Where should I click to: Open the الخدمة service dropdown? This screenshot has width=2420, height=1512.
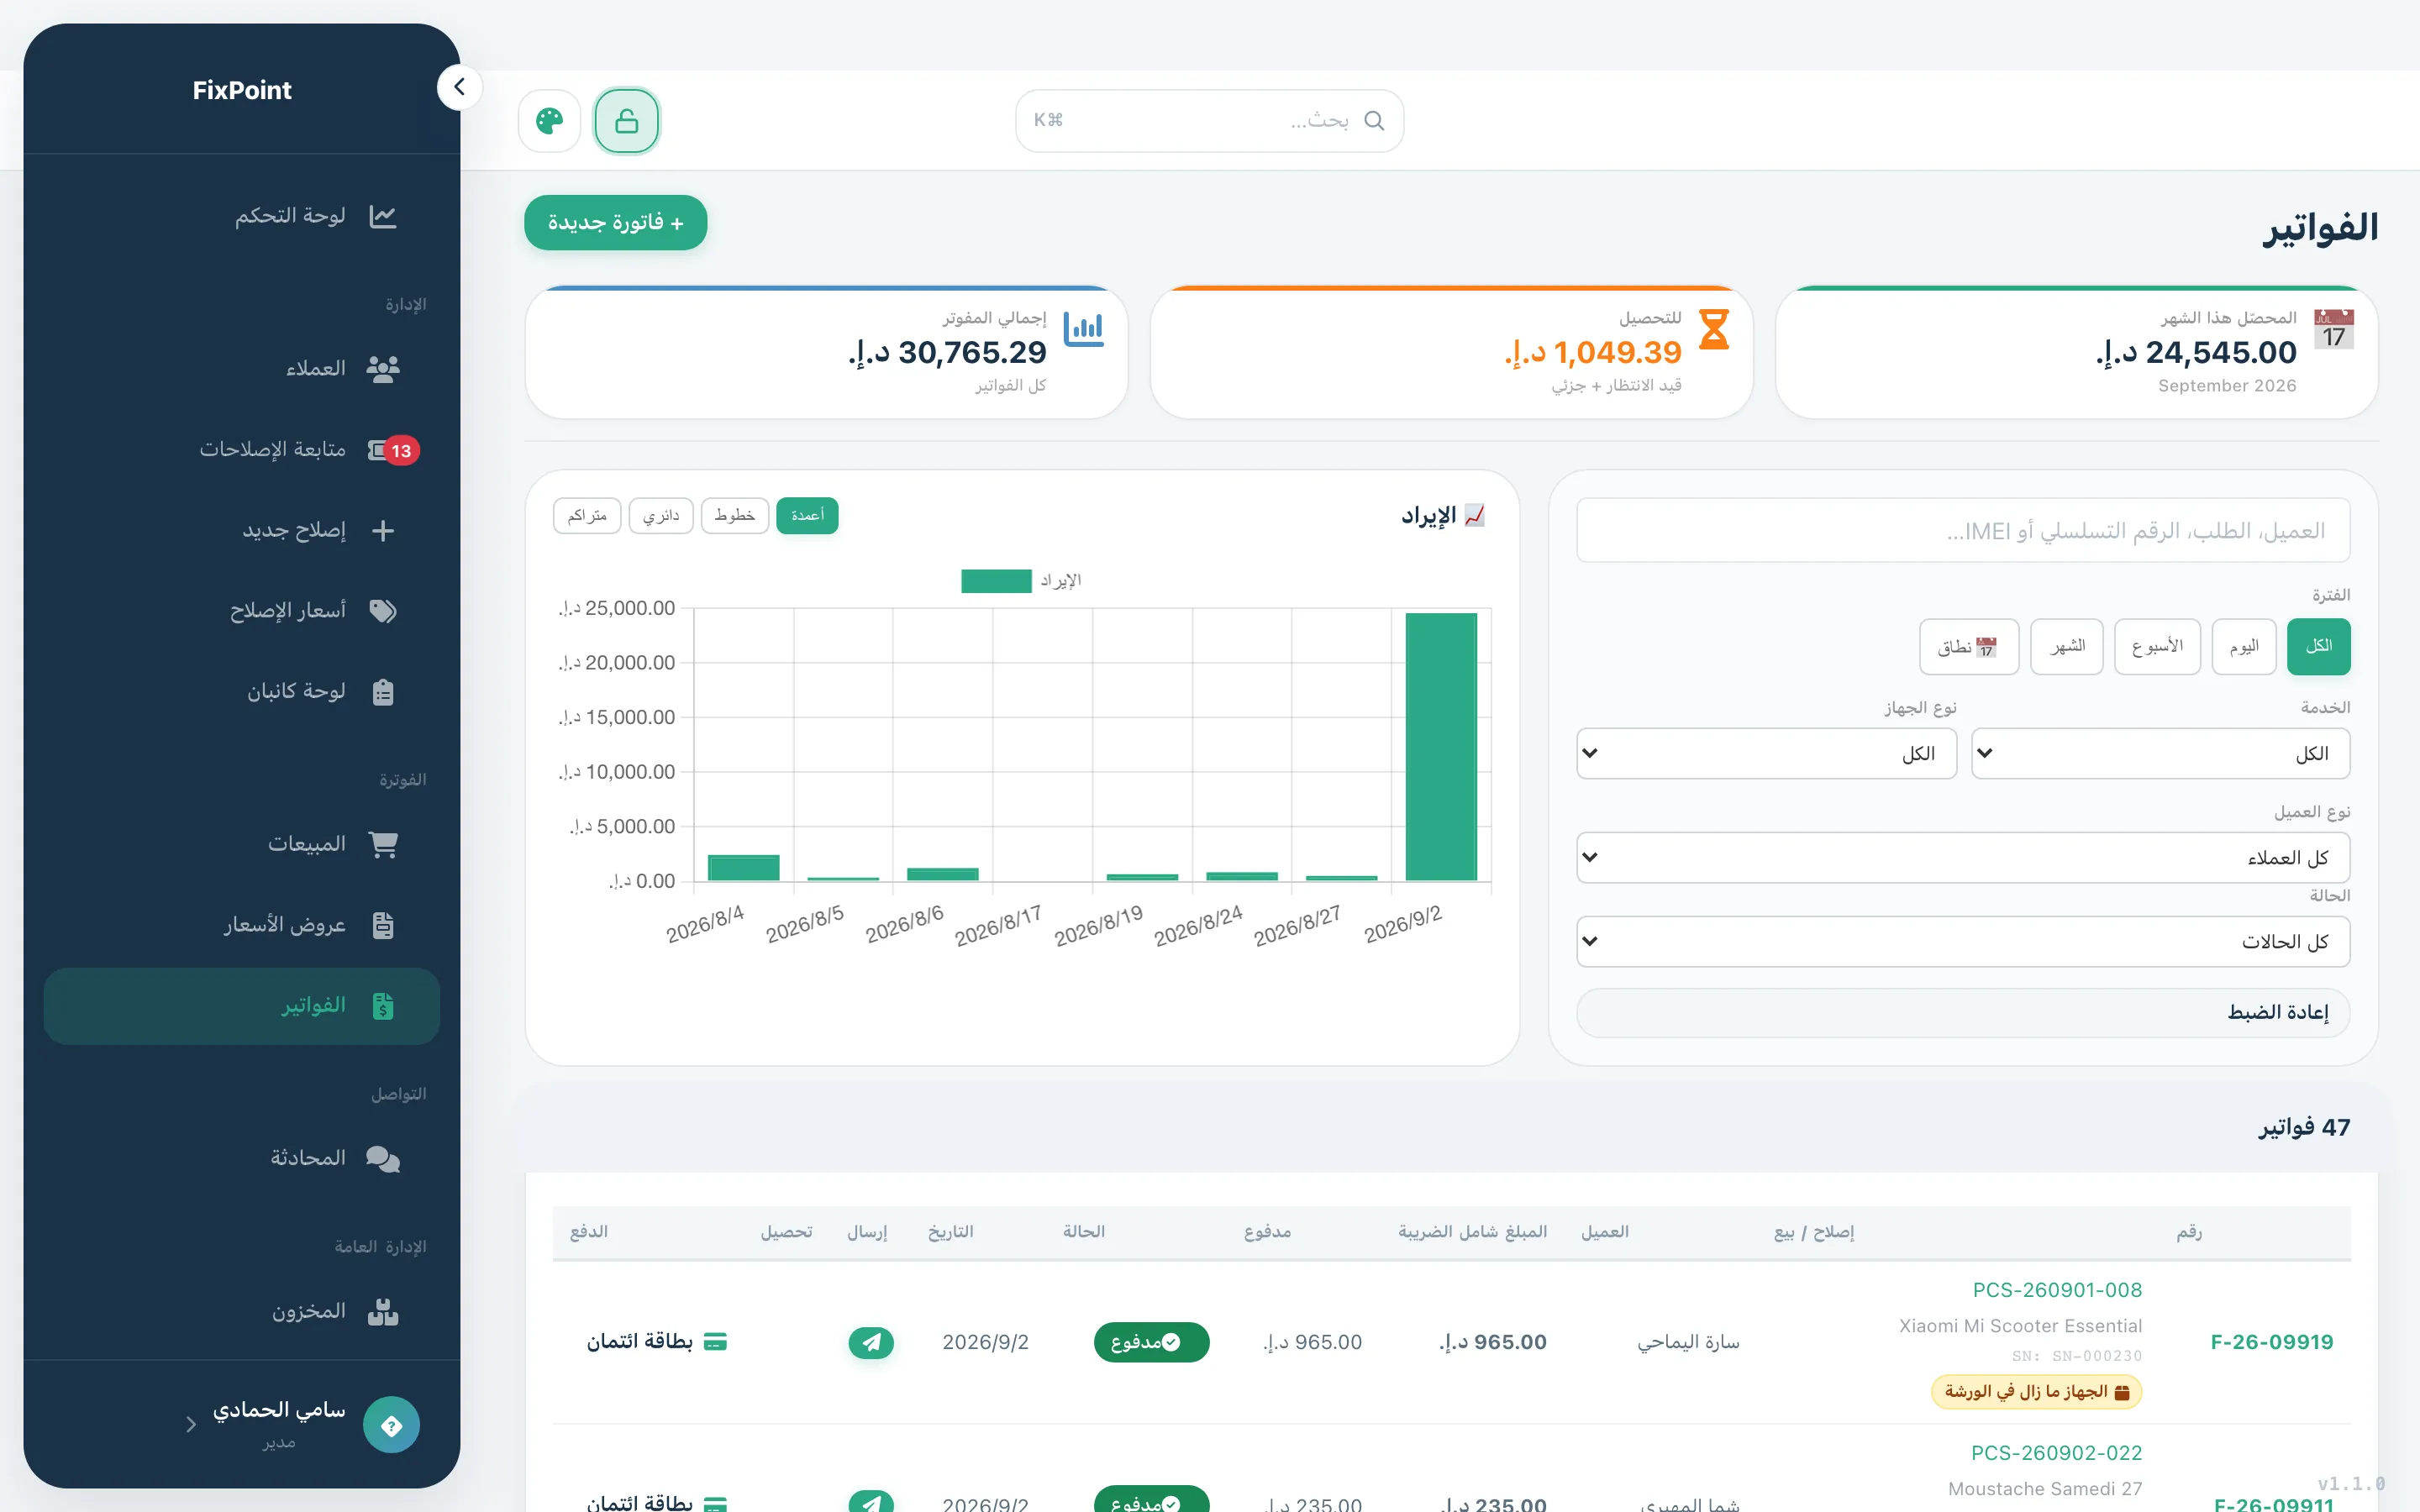tap(2160, 753)
